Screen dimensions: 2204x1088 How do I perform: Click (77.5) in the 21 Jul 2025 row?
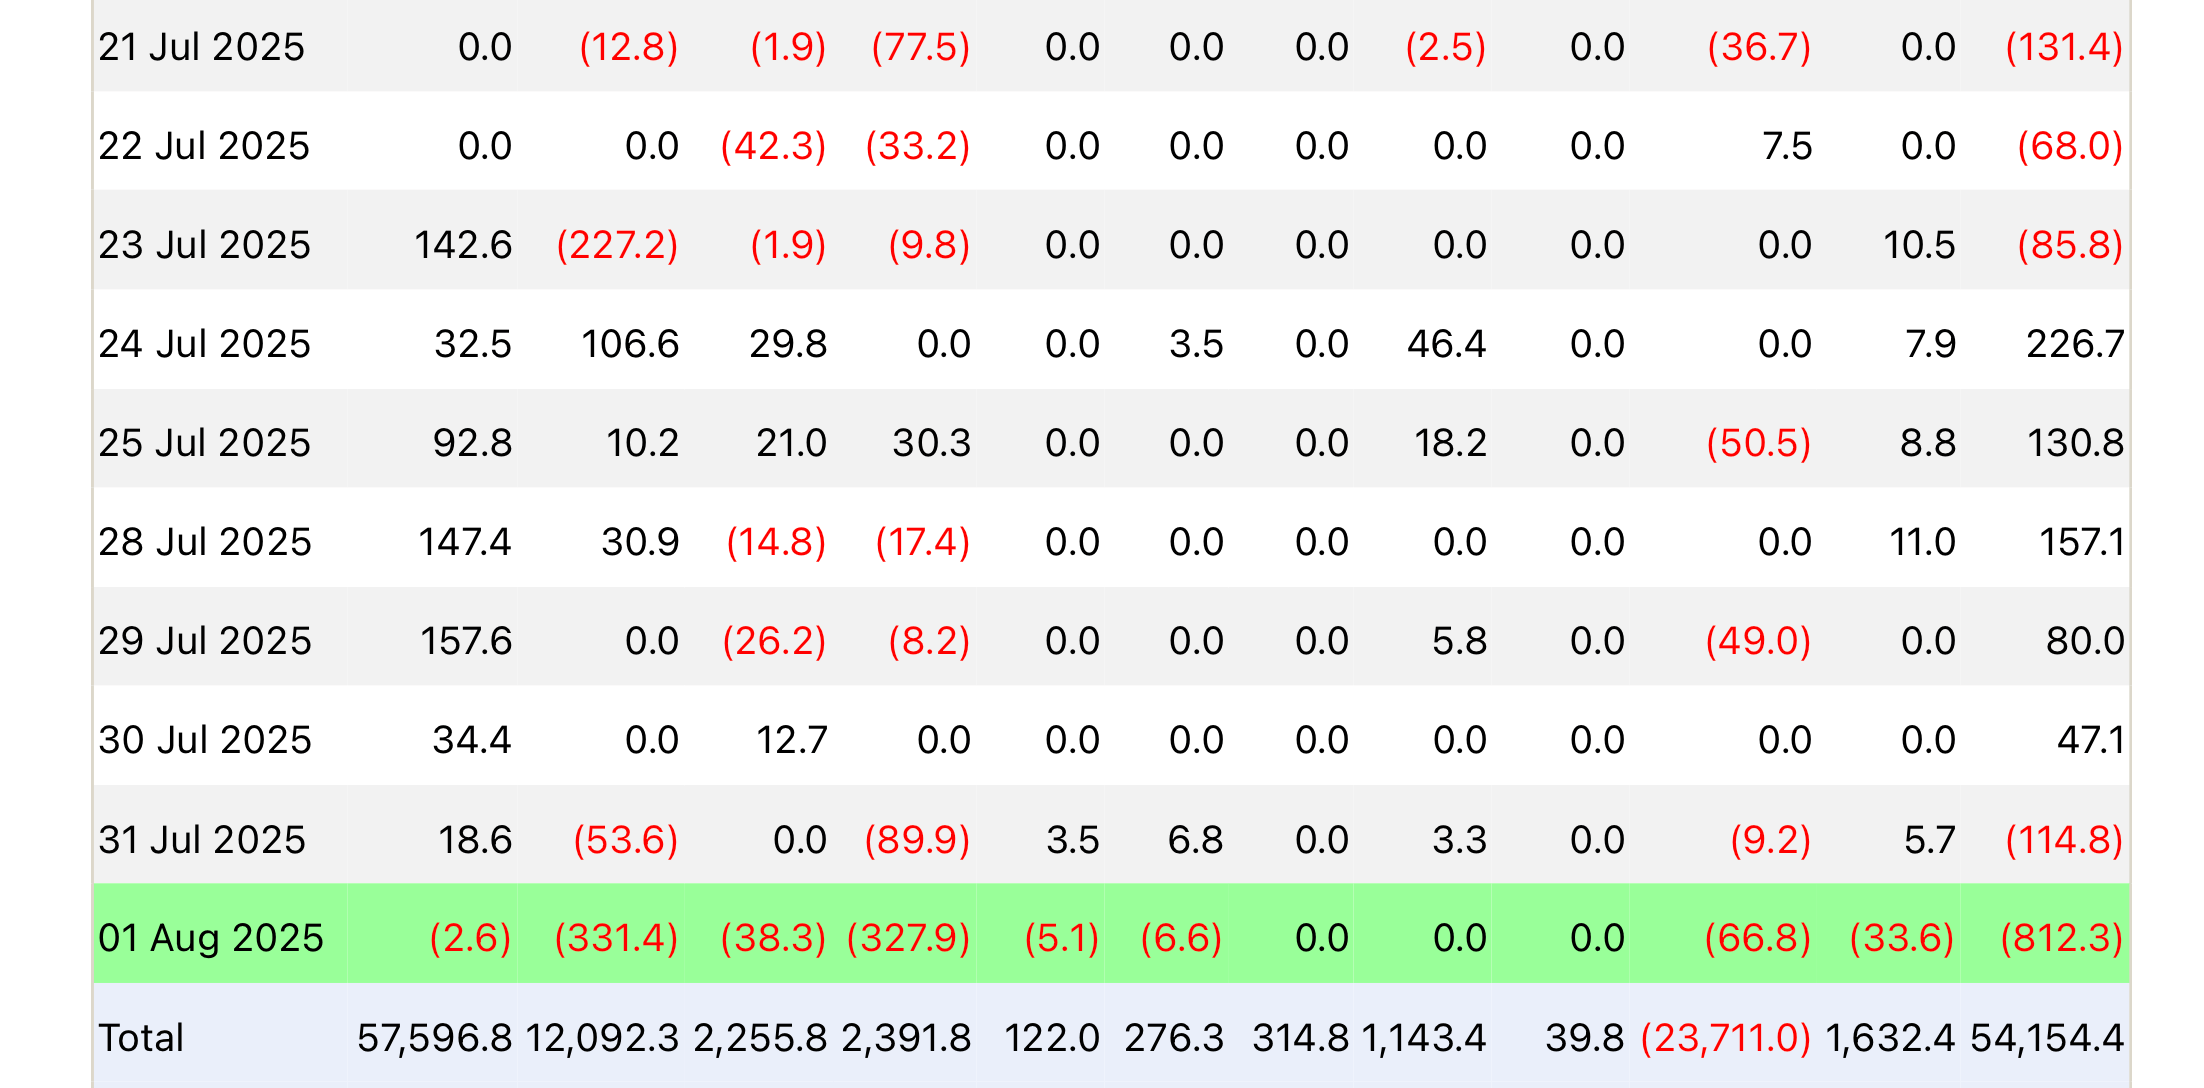tap(921, 47)
